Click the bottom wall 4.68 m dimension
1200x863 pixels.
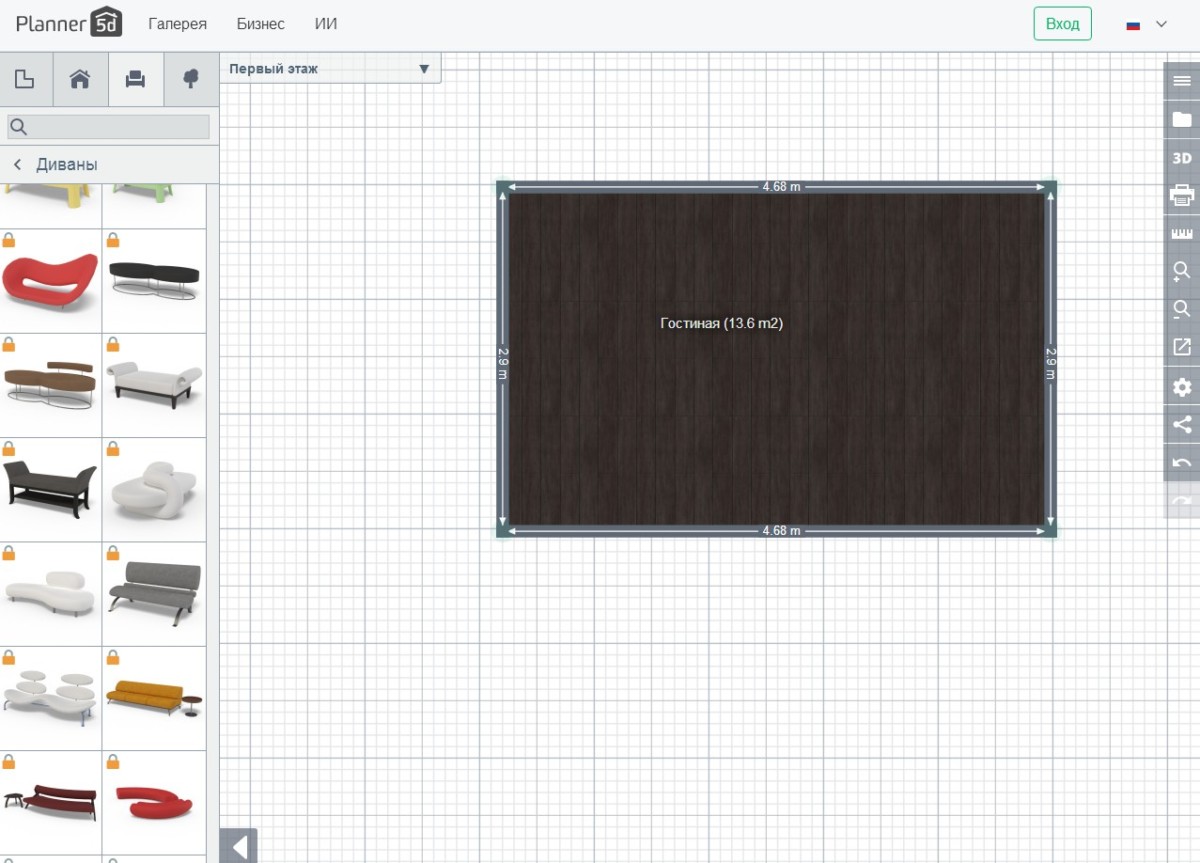pos(781,531)
